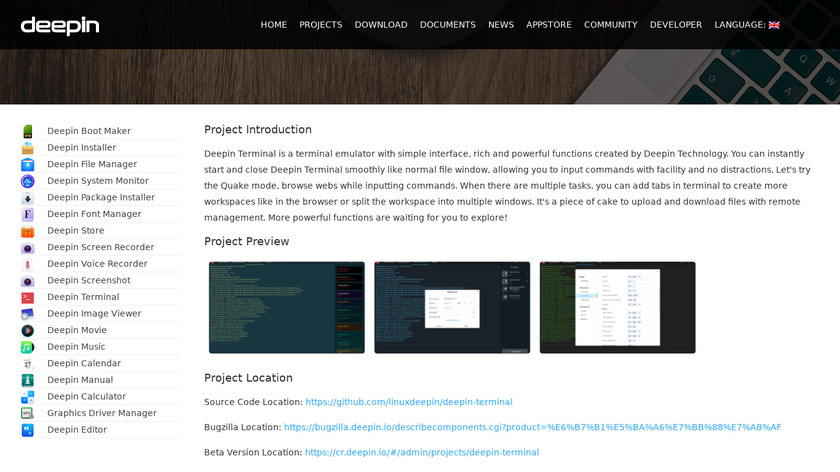Click the Deepin Voice Recorder icon
The image size is (840, 472).
[28, 264]
